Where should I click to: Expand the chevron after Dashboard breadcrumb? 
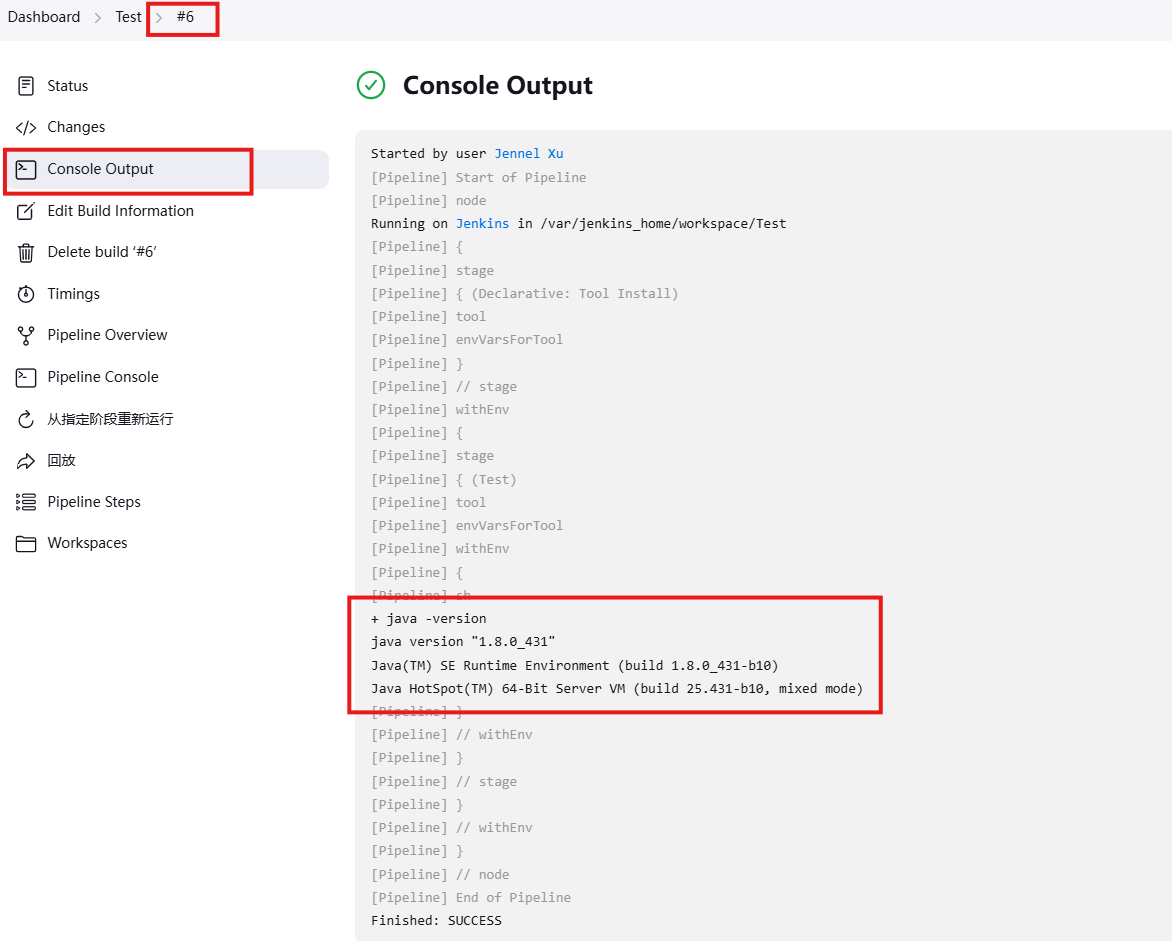tap(96, 17)
